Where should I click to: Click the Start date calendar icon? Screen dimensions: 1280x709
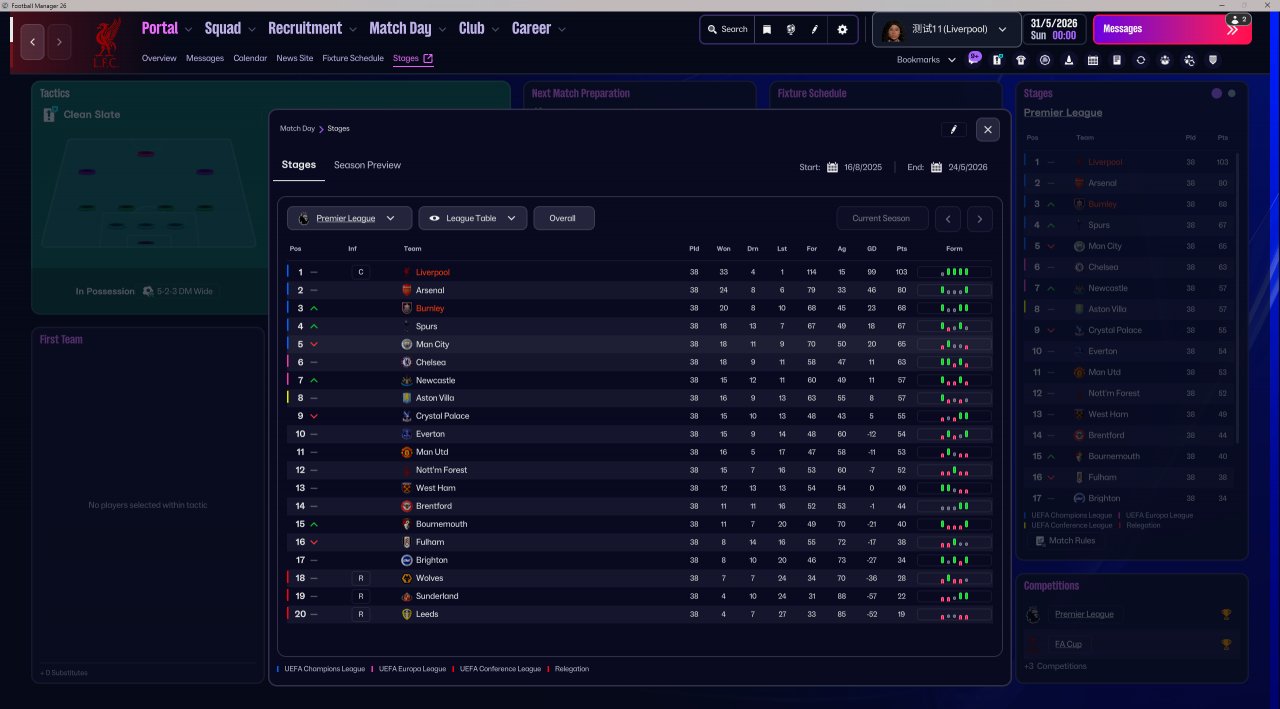coord(832,167)
